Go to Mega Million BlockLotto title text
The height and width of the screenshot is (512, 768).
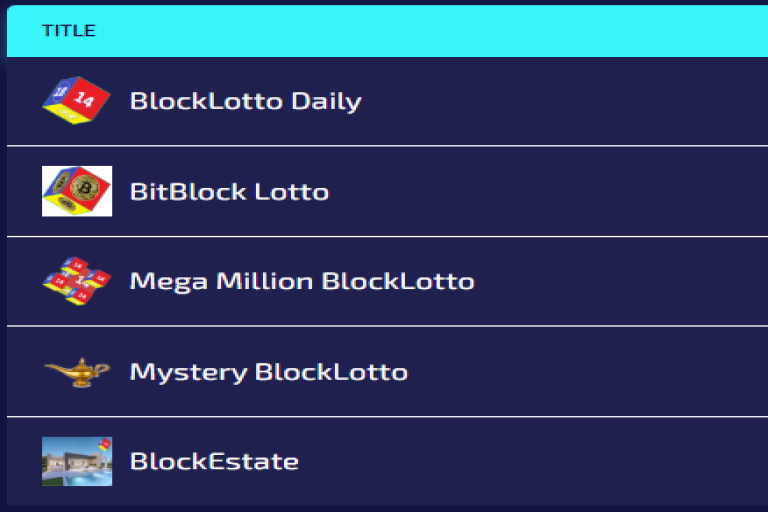click(x=301, y=281)
